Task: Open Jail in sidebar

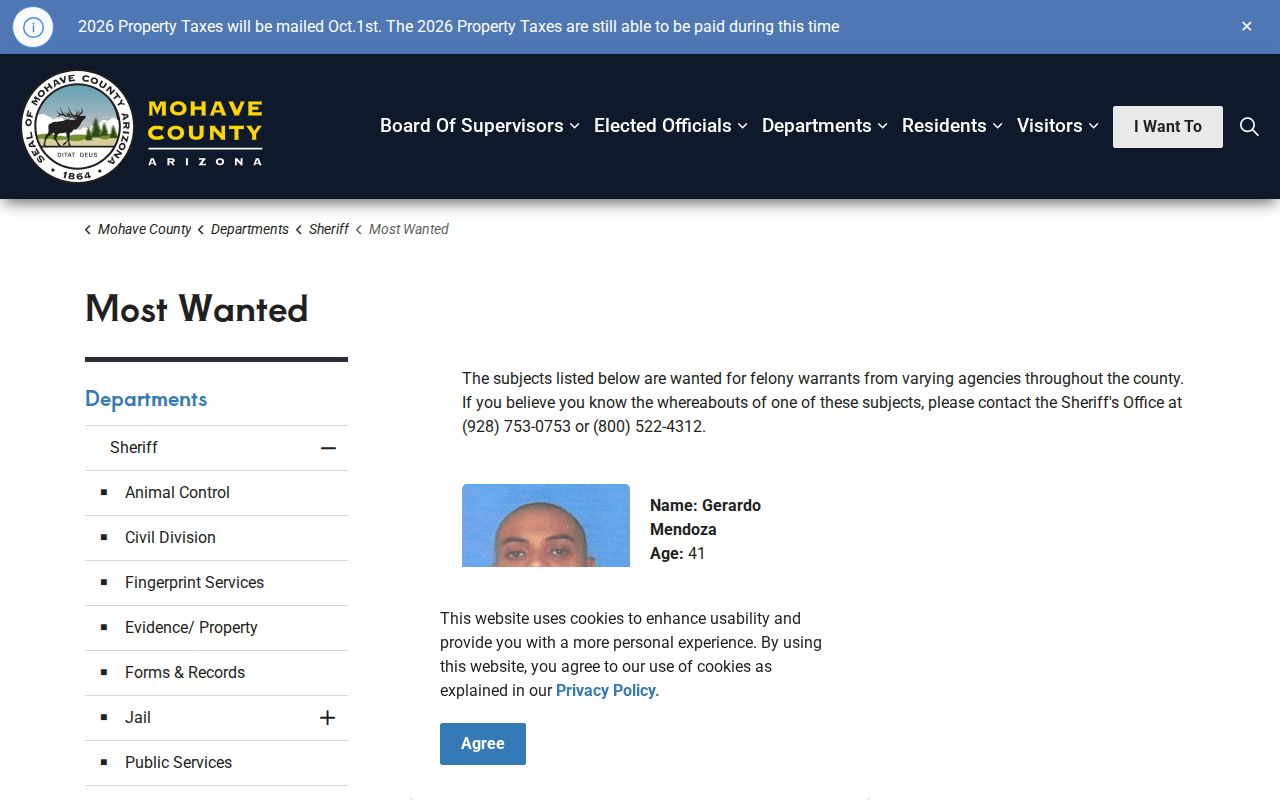Action: pos(138,717)
